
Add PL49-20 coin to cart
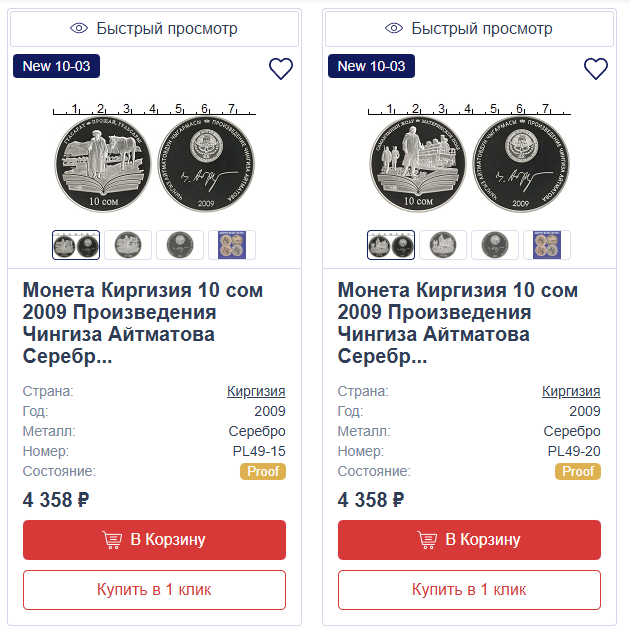469,540
